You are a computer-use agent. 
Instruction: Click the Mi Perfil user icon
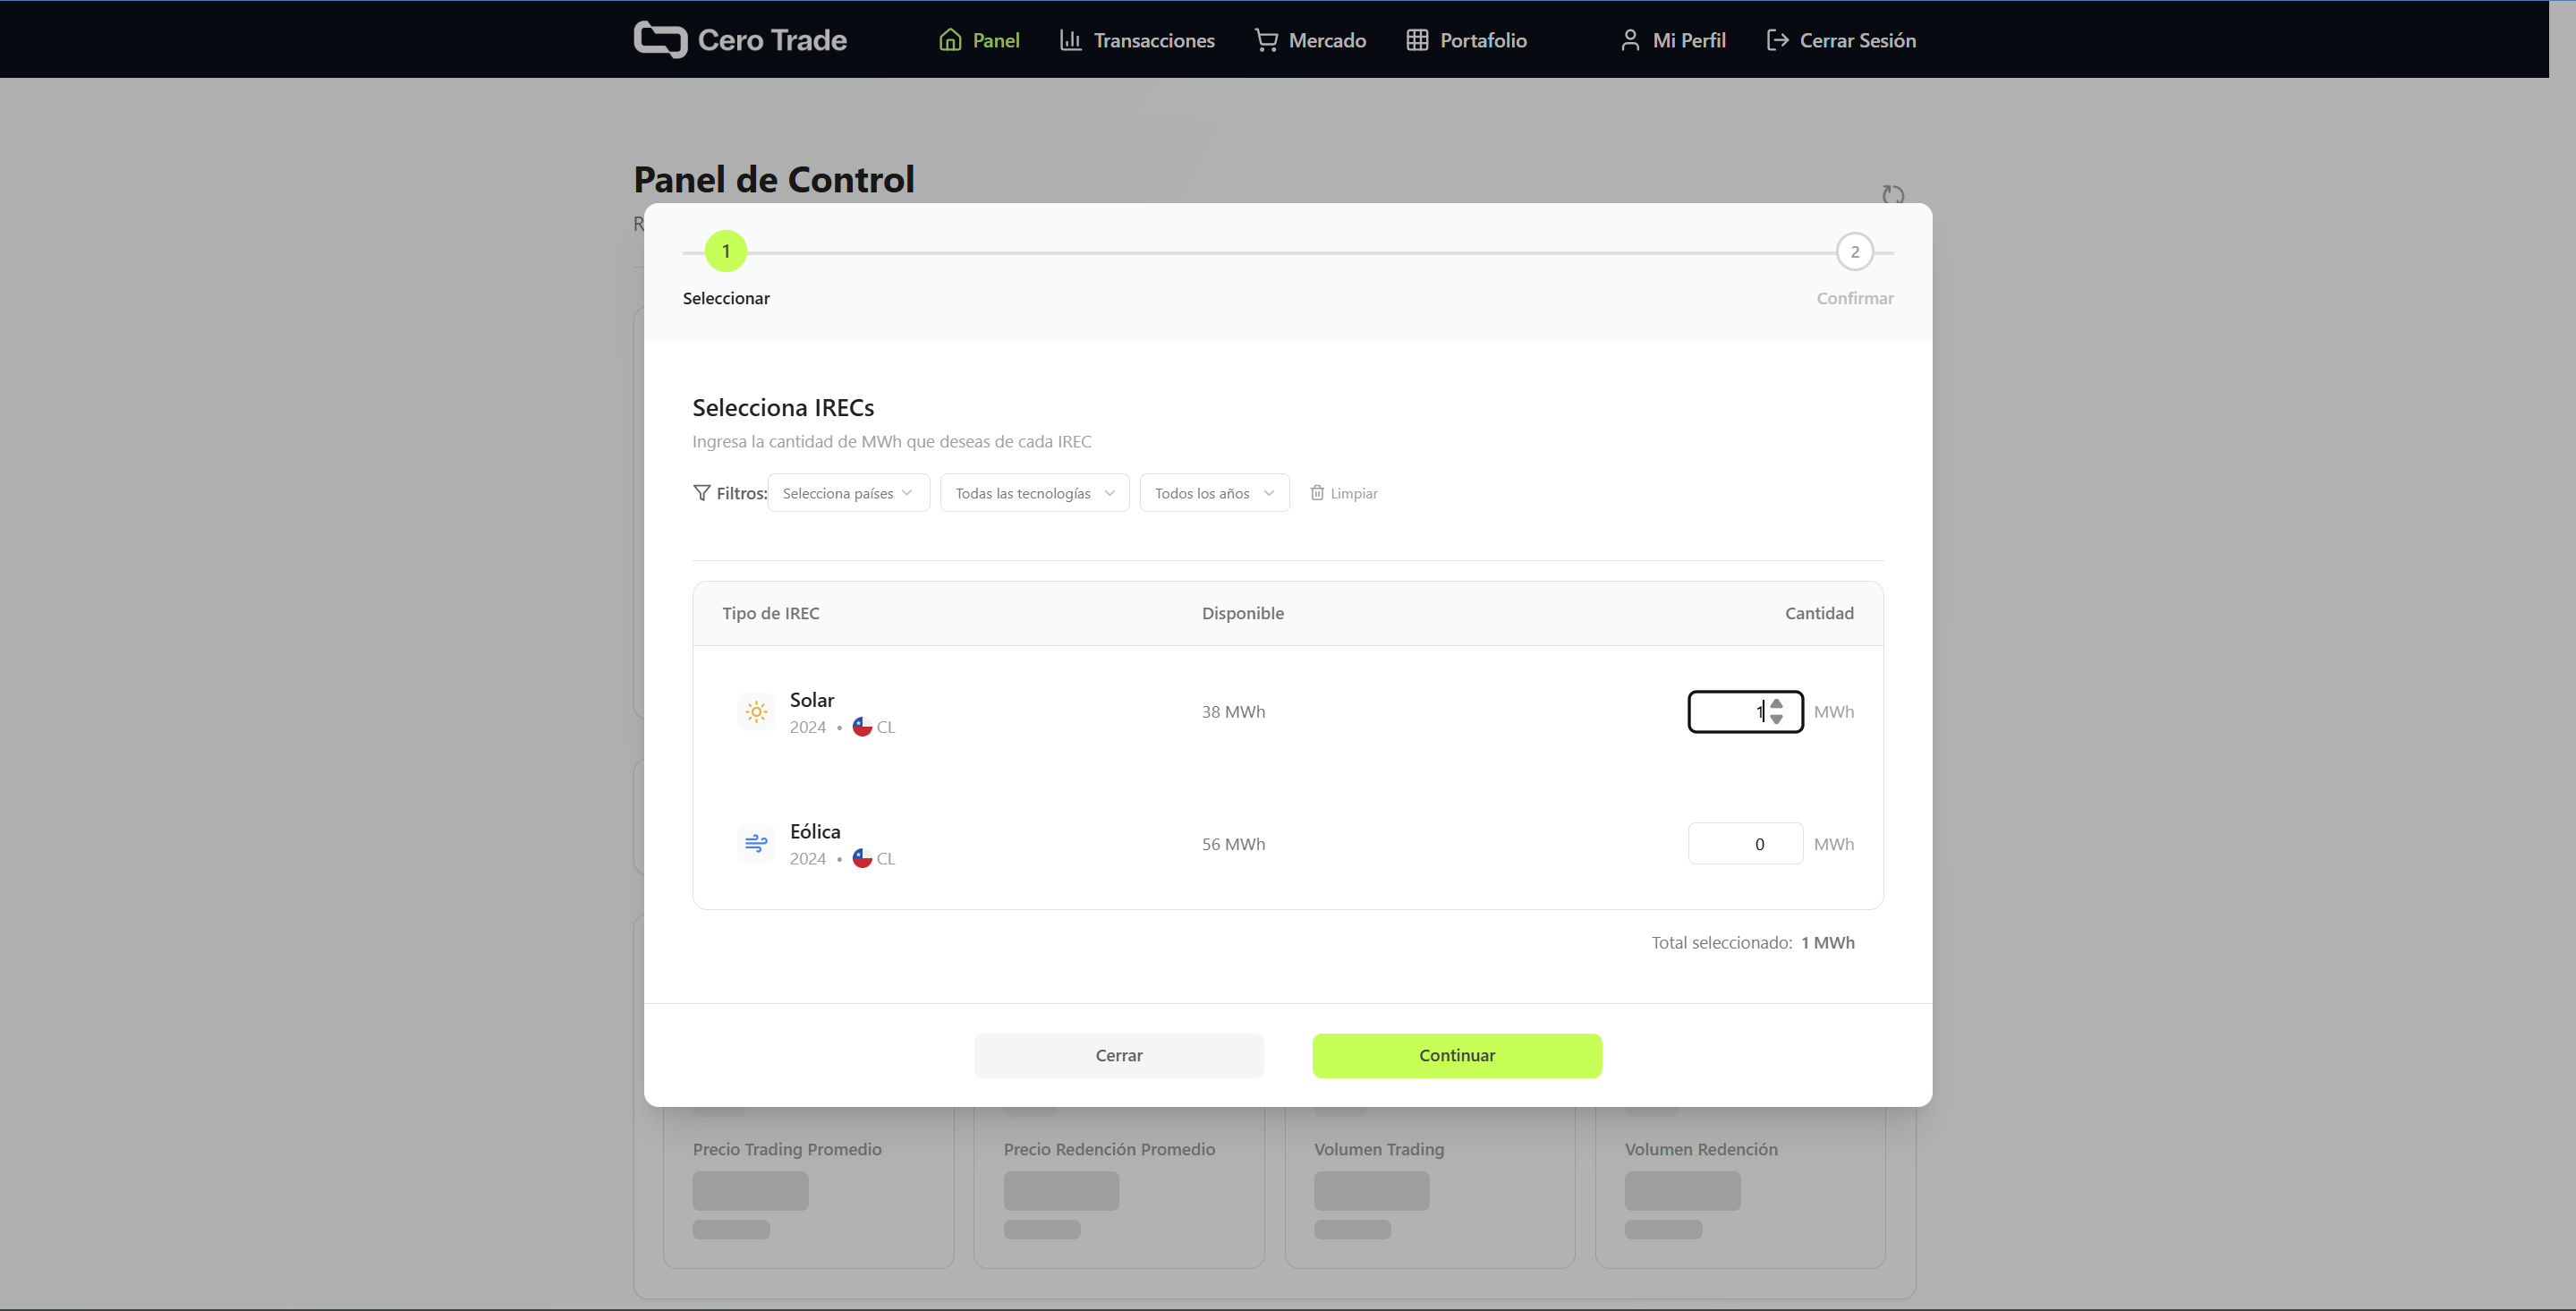pyautogui.click(x=1630, y=40)
